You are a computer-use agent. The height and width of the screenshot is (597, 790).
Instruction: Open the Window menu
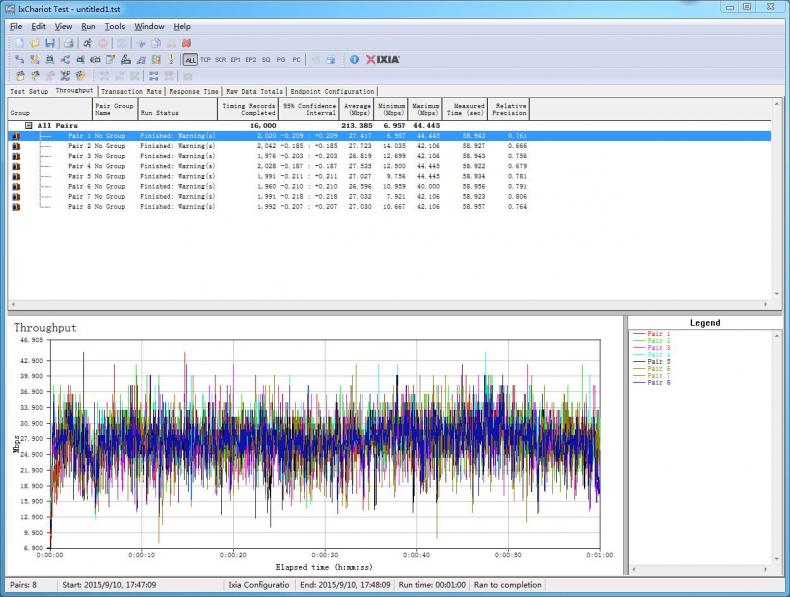point(149,27)
